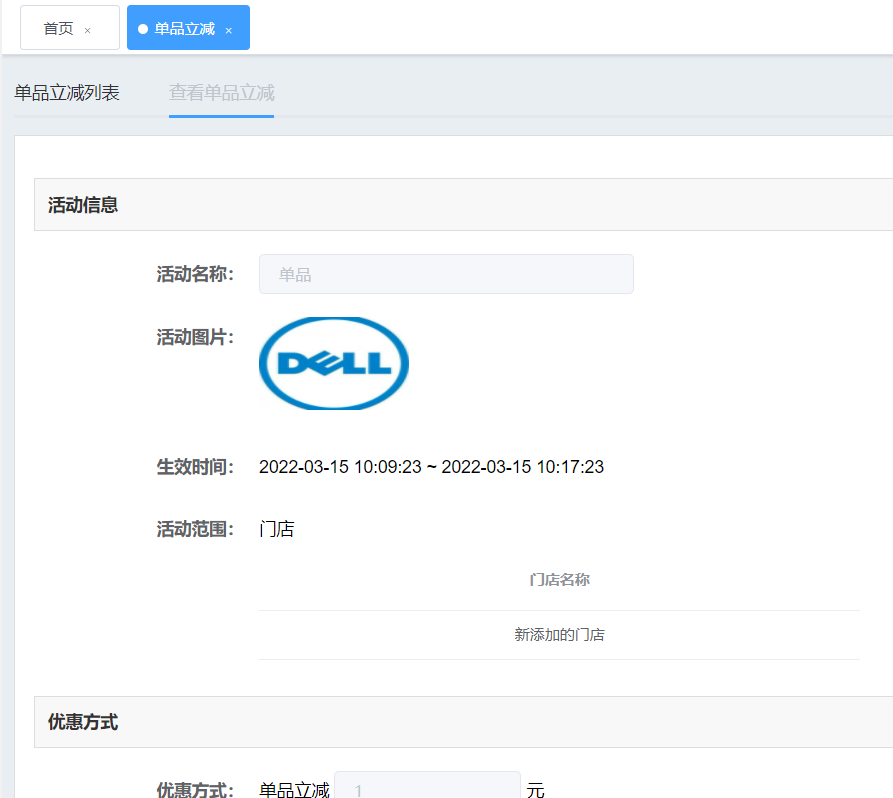Viewport: 893px width, 798px height.
Task: Click the 优惠方式 section header
Action: point(464,722)
